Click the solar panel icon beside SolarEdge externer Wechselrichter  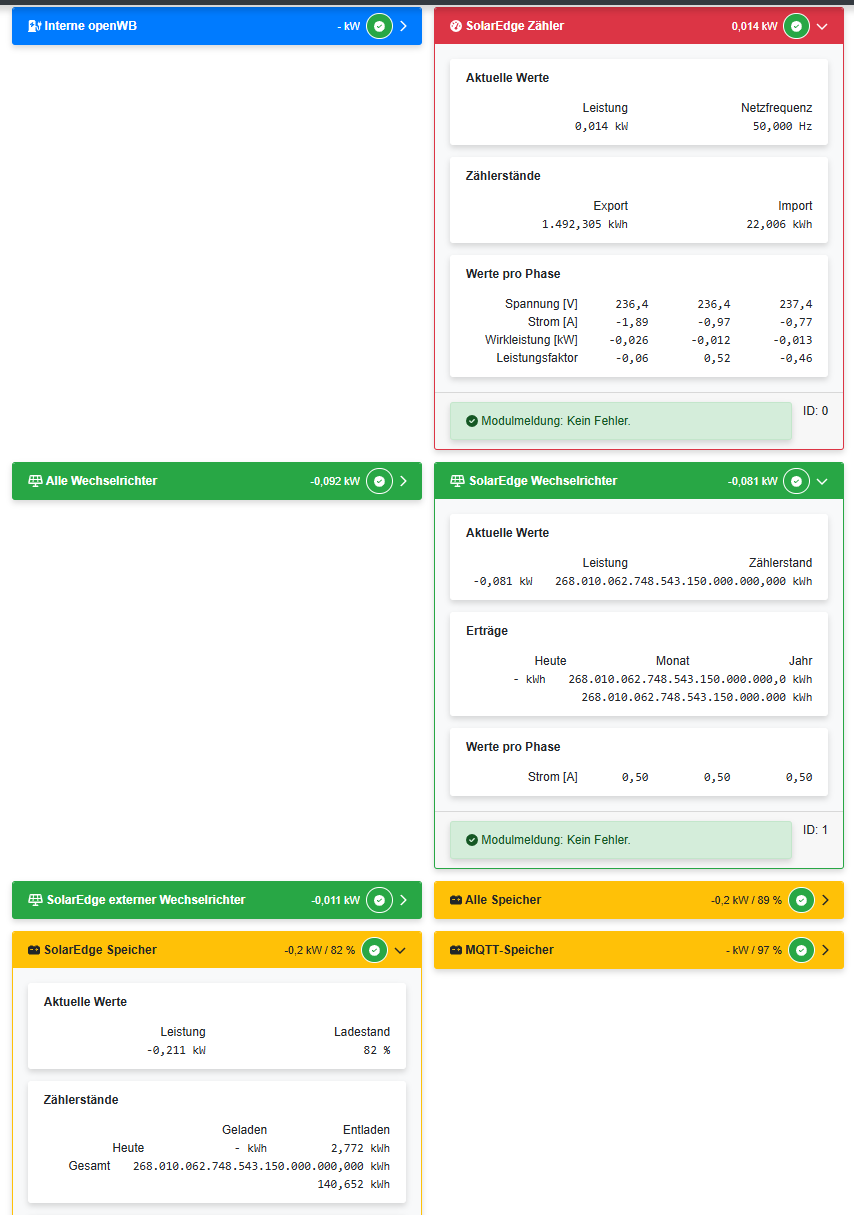pos(35,900)
